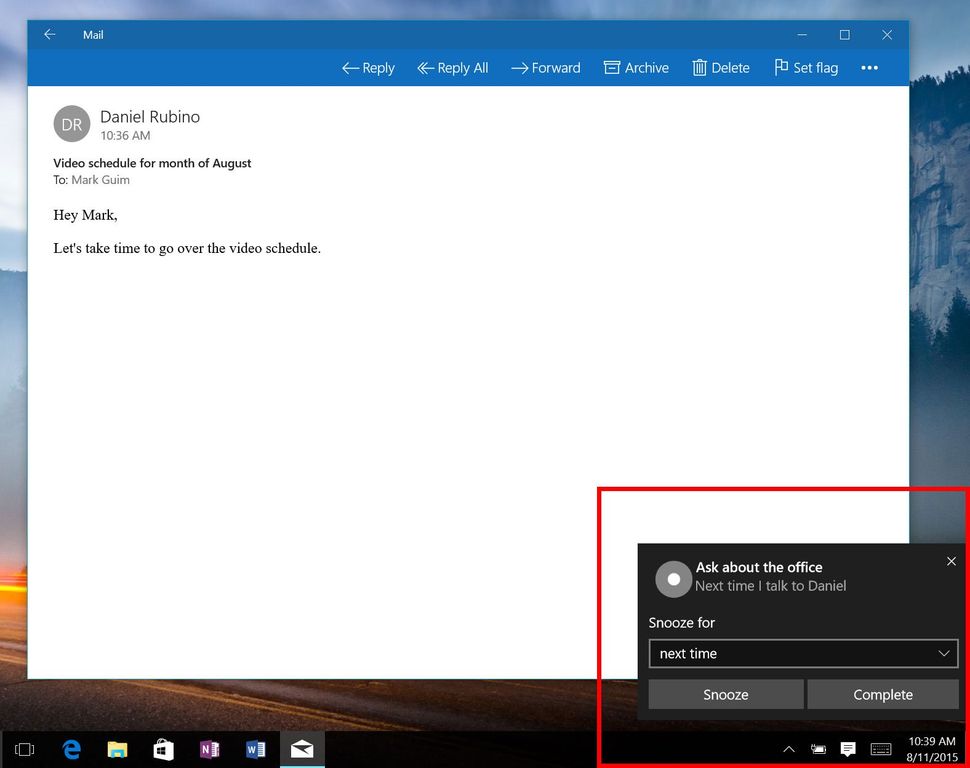Check battery status in the system tray

[818, 748]
